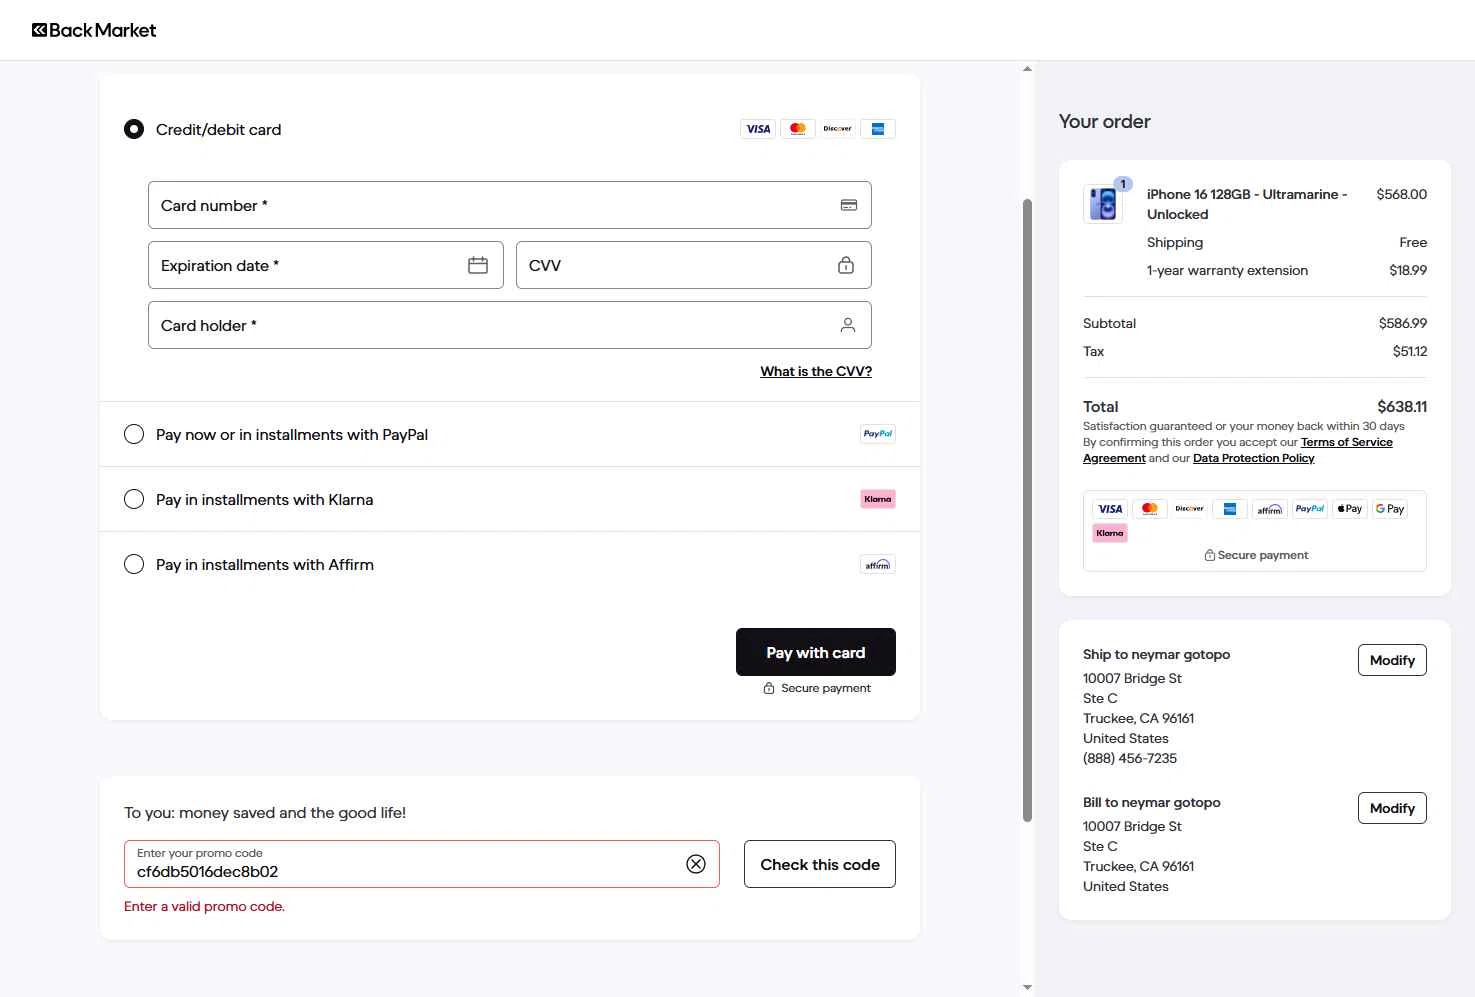The height and width of the screenshot is (997, 1475).
Task: Modify the Ship to address
Action: point(1392,660)
